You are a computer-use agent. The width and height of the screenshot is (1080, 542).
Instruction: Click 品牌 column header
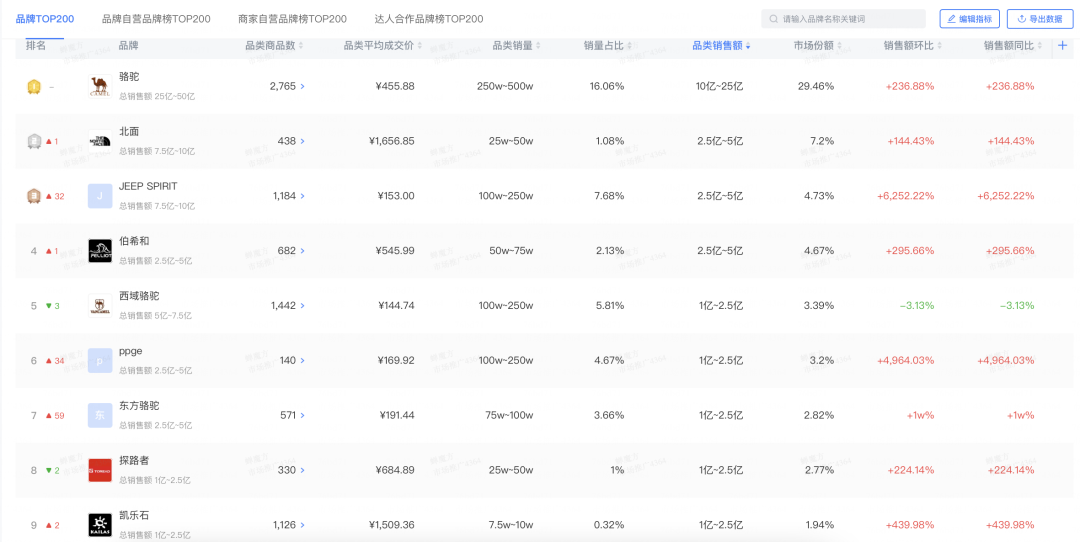coord(129,45)
